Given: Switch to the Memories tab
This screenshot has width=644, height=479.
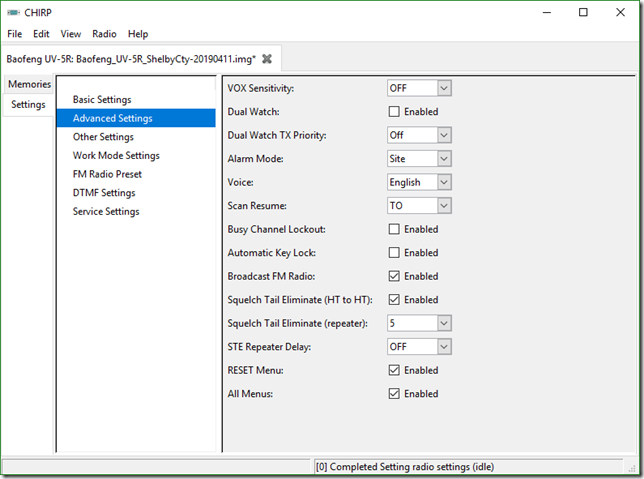Looking at the screenshot, I should (x=29, y=84).
